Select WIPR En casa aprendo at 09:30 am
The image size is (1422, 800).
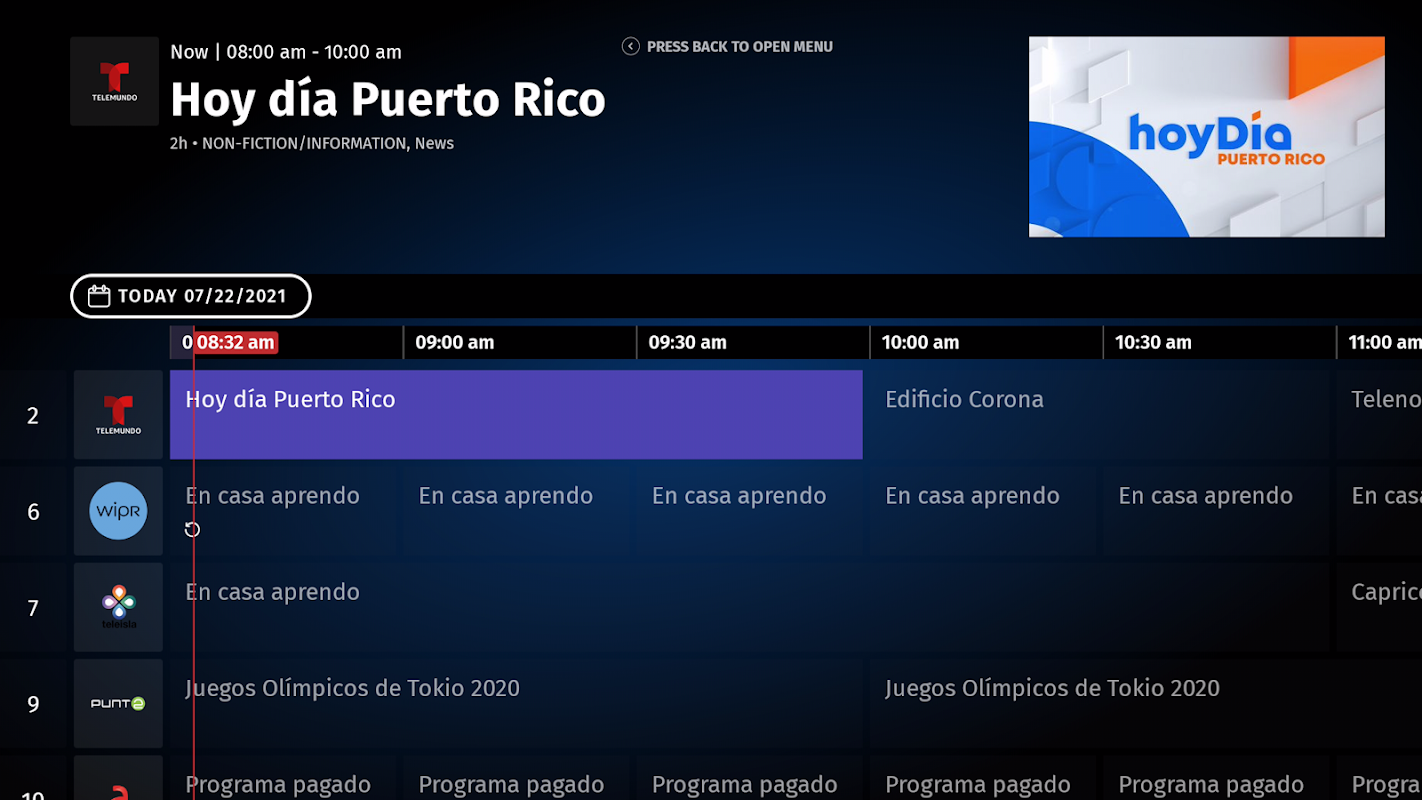[750, 511]
